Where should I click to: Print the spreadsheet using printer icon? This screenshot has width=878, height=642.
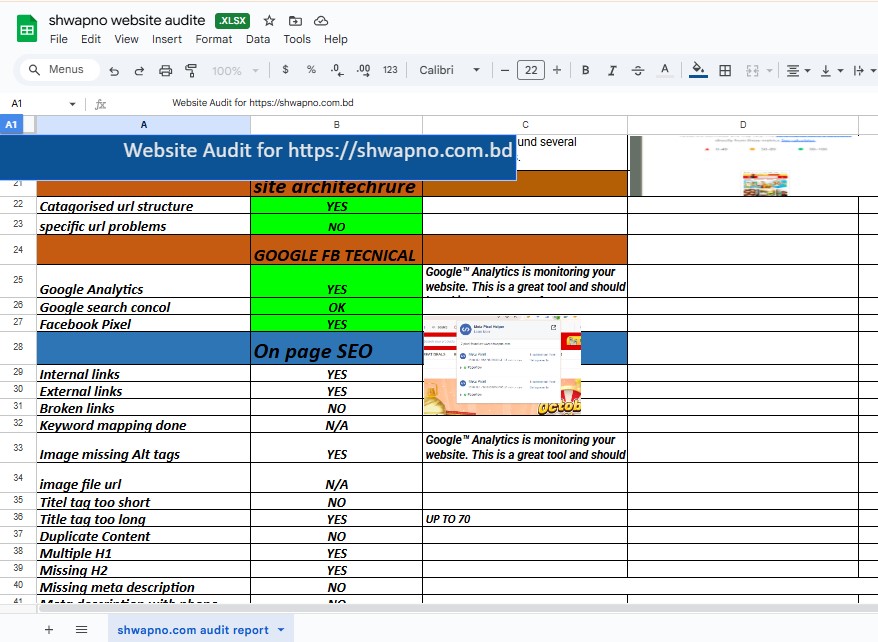point(166,71)
